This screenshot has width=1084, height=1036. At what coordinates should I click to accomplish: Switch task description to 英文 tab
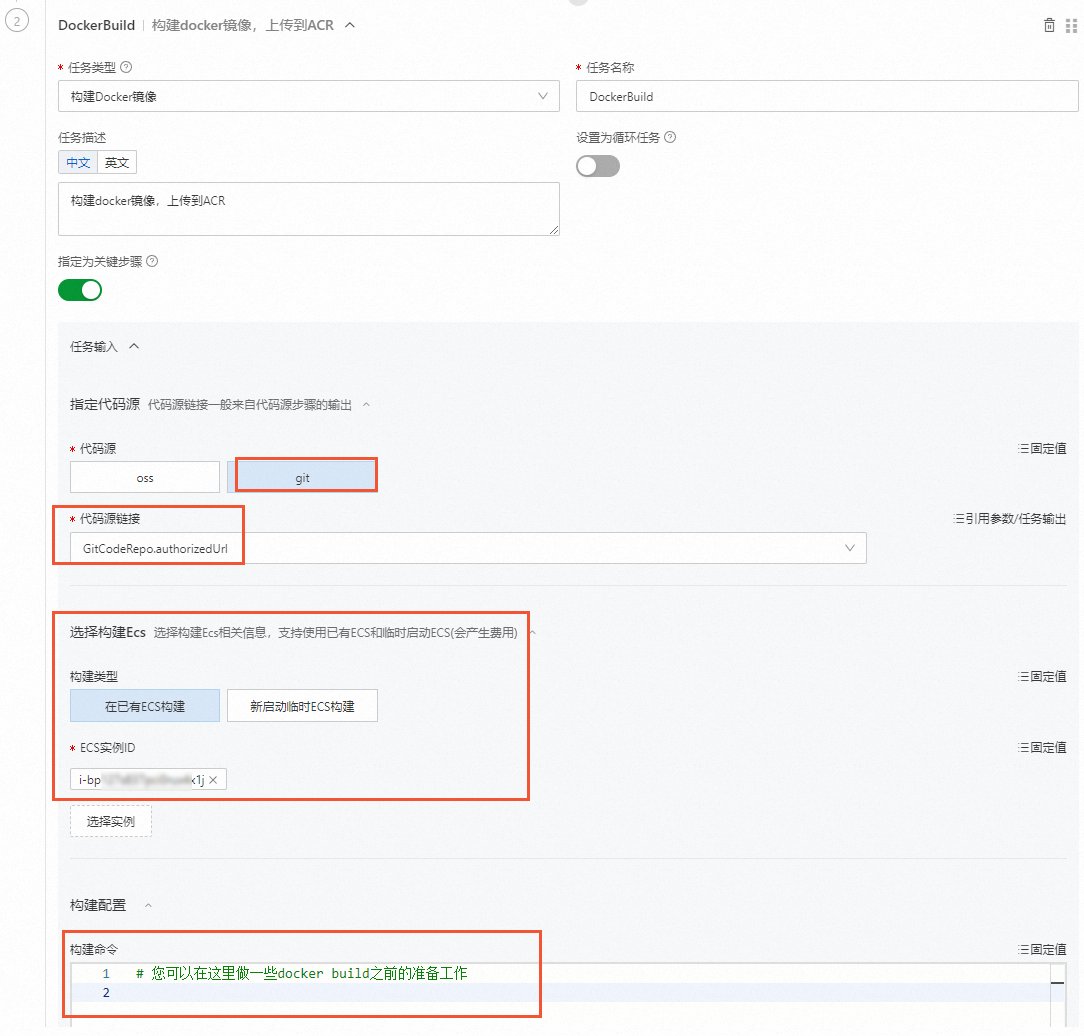(x=117, y=161)
